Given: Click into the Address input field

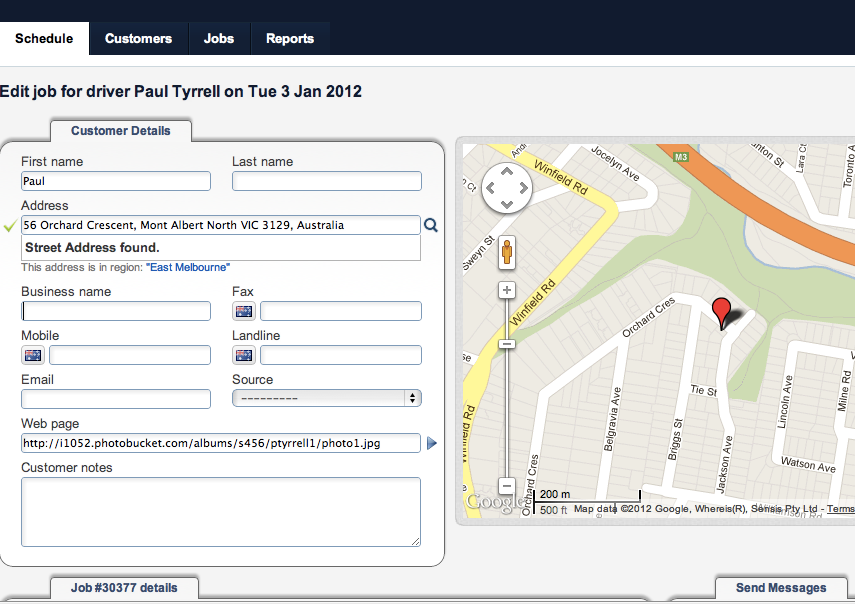Looking at the screenshot, I should [221, 225].
